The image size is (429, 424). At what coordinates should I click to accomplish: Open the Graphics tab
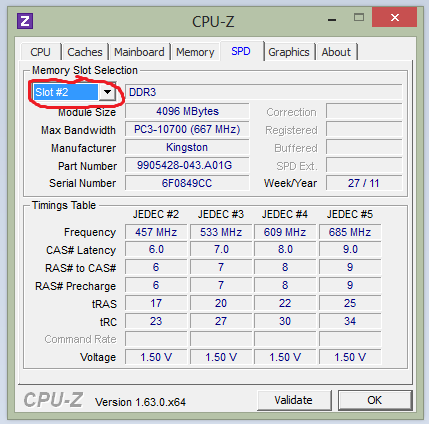(x=289, y=52)
